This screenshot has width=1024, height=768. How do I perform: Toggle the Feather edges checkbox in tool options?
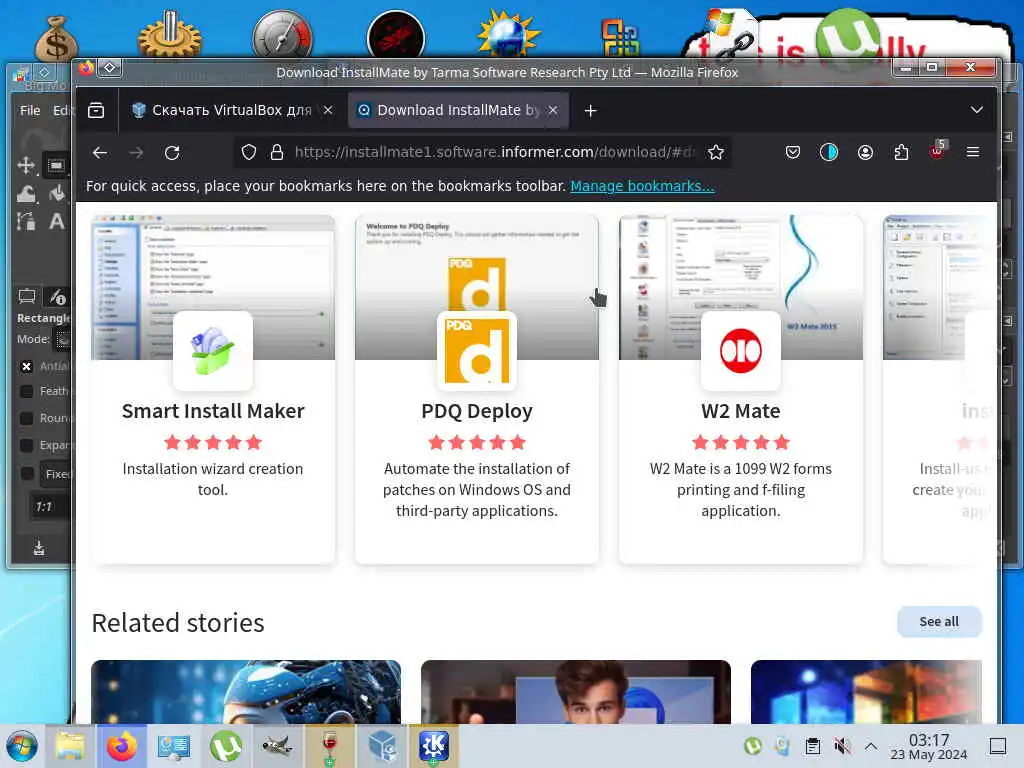pos(27,391)
